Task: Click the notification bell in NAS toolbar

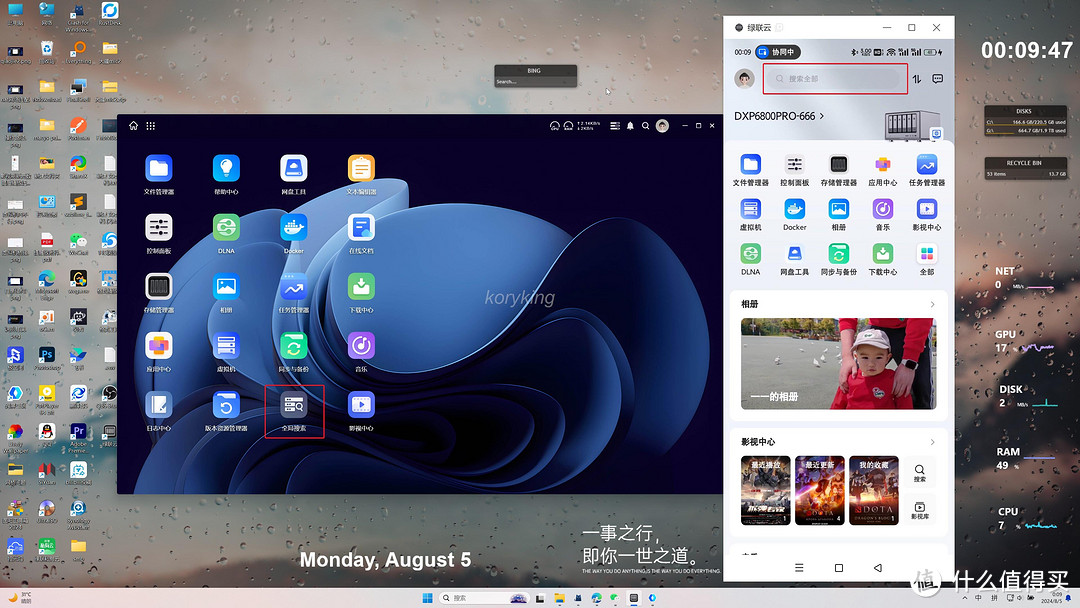Action: [x=630, y=126]
